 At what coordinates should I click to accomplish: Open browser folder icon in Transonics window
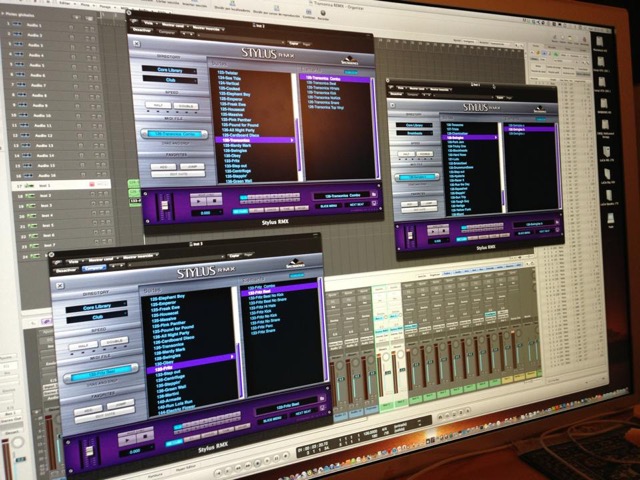374,195
